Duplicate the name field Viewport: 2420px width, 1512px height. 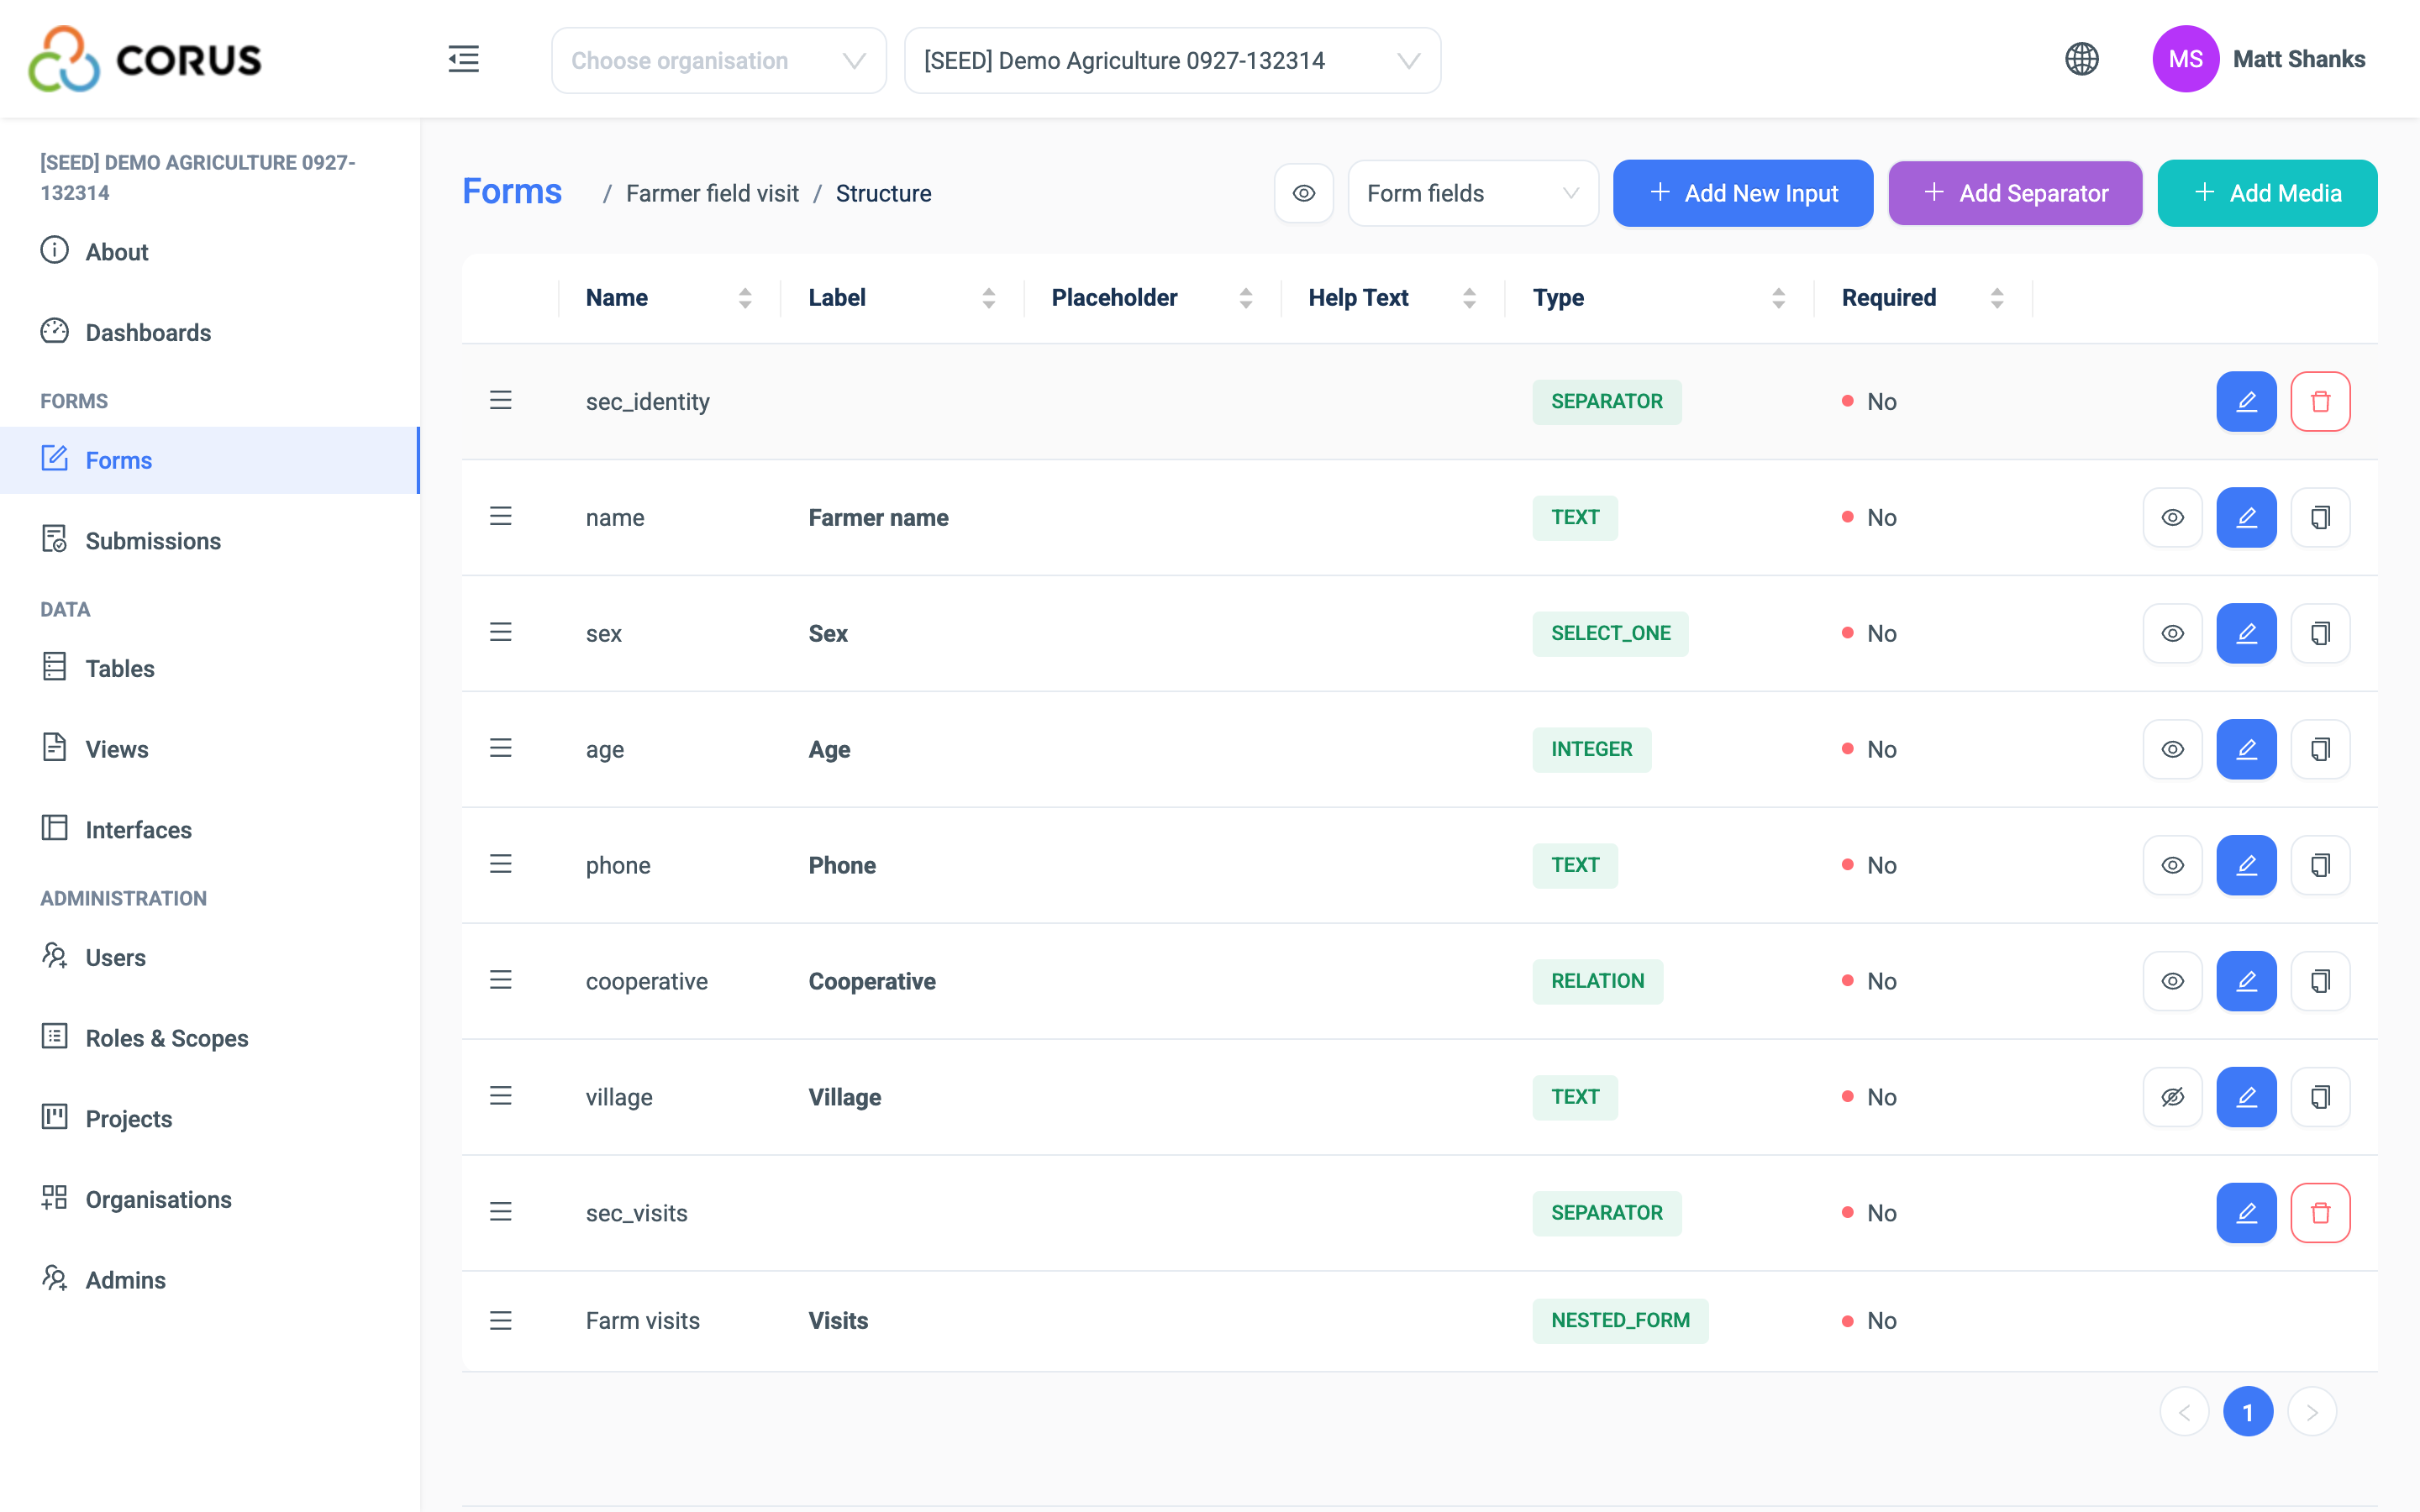pyautogui.click(x=2320, y=517)
